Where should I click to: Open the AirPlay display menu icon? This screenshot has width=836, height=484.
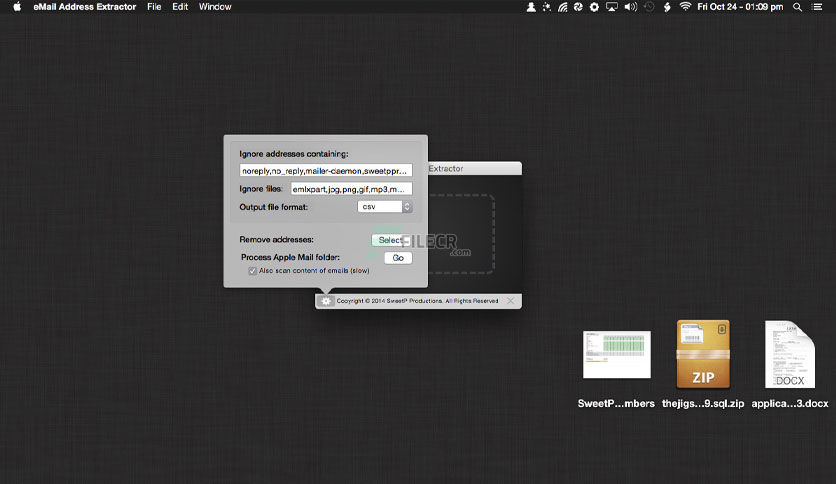coord(612,7)
